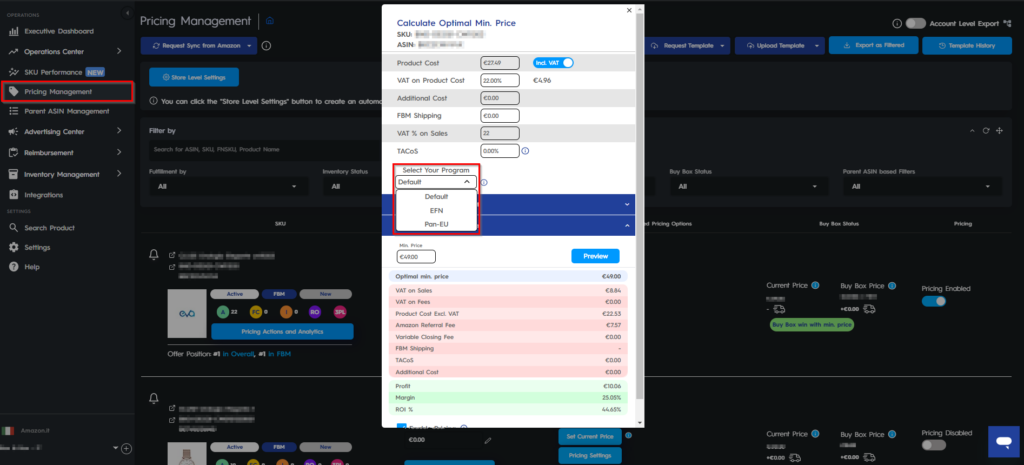1024x465 pixels.
Task: Open the Buy Box Status filter dropdown
Action: coord(748,186)
